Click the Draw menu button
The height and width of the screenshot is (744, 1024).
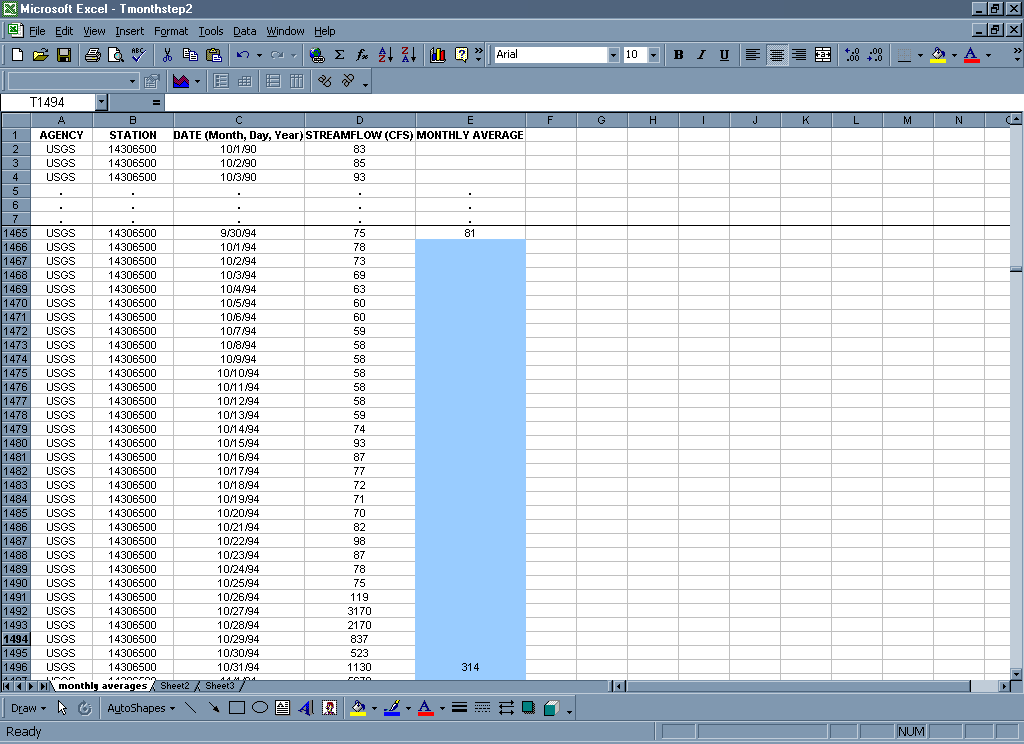pyautogui.click(x=28, y=708)
